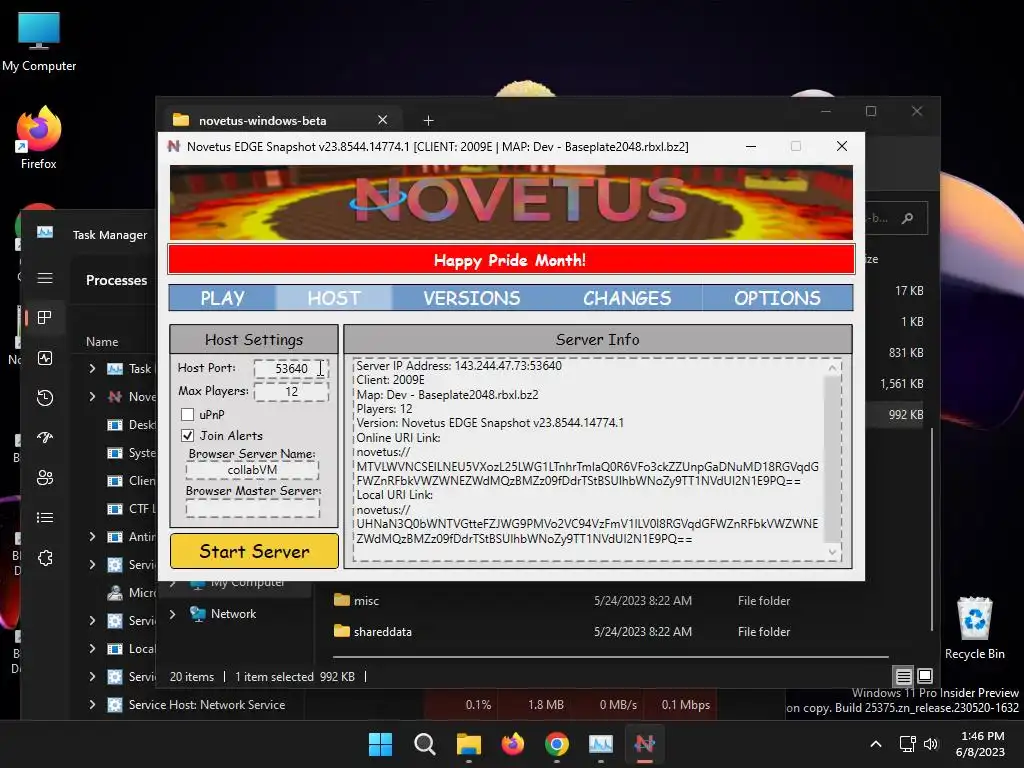
Task: Select Network in Explorer sidebar
Action: (233, 614)
